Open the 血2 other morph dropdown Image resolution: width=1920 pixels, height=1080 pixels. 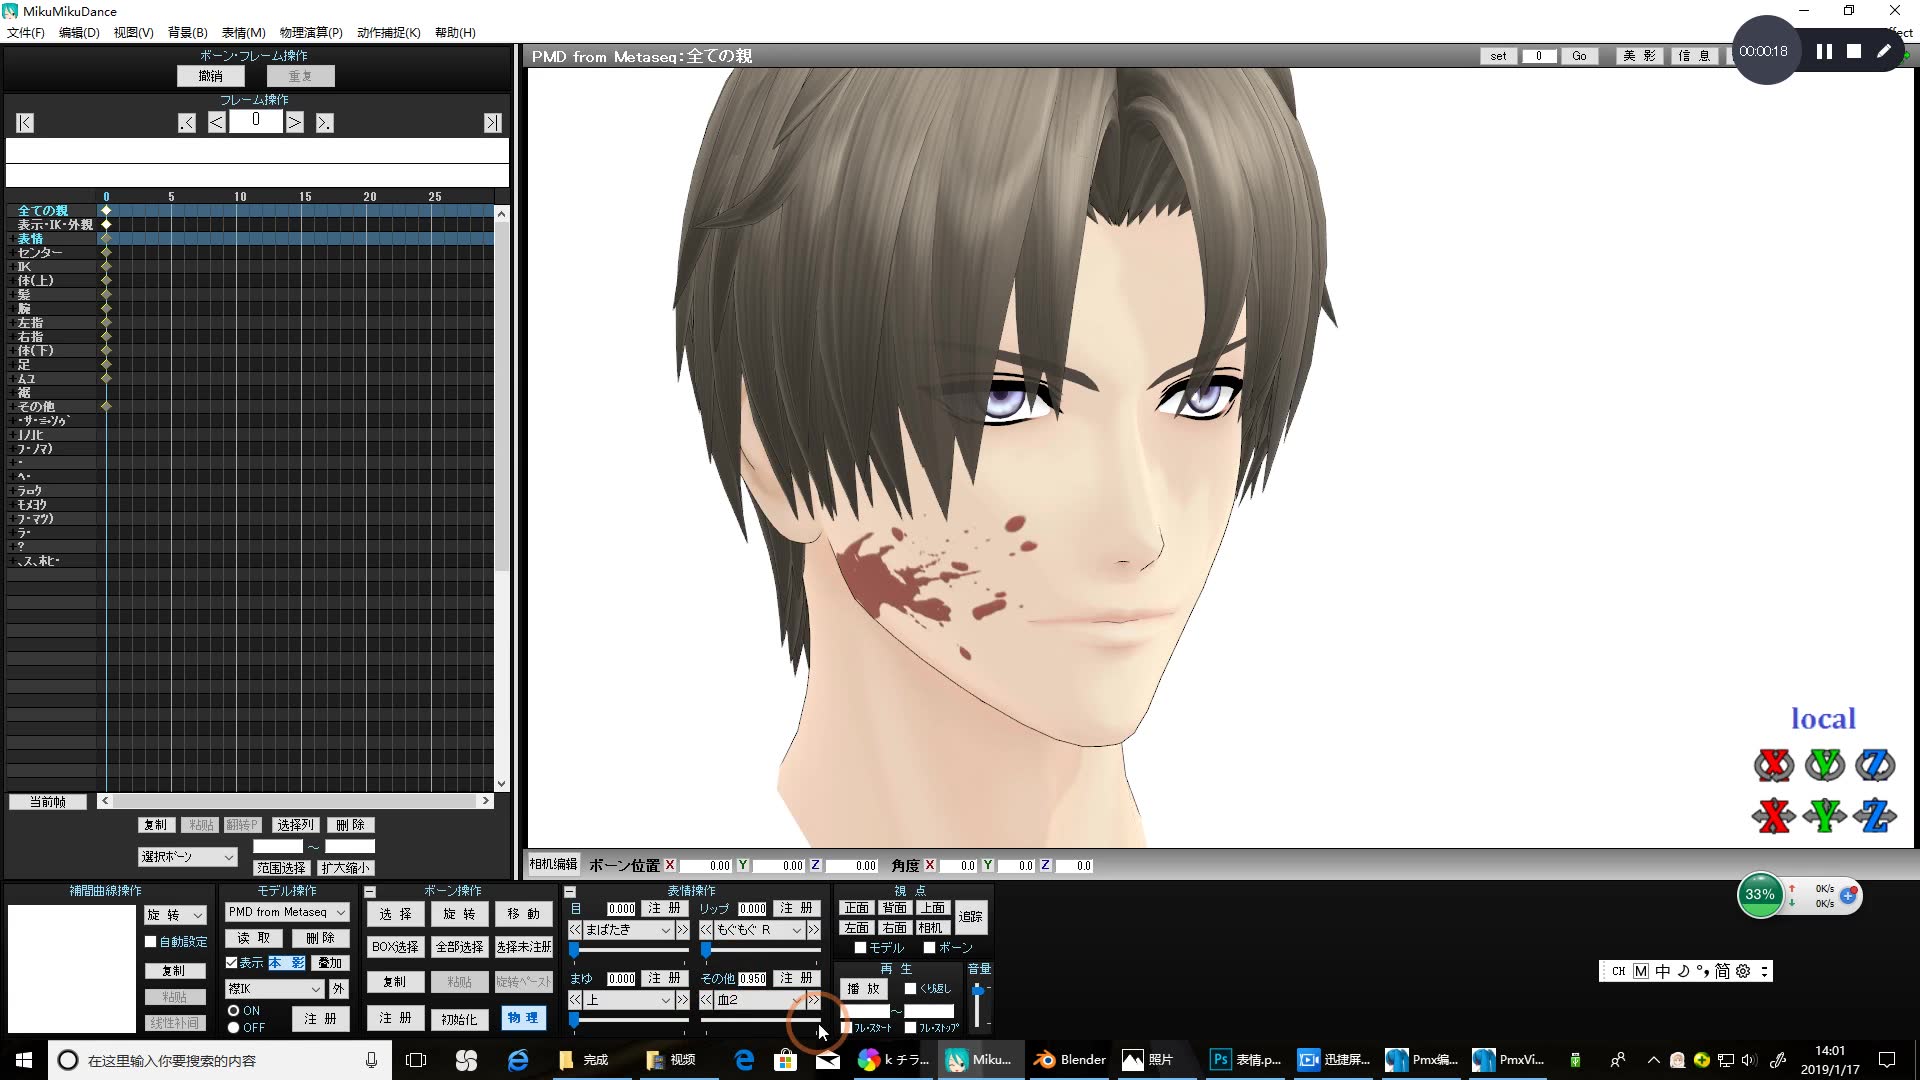760,1000
